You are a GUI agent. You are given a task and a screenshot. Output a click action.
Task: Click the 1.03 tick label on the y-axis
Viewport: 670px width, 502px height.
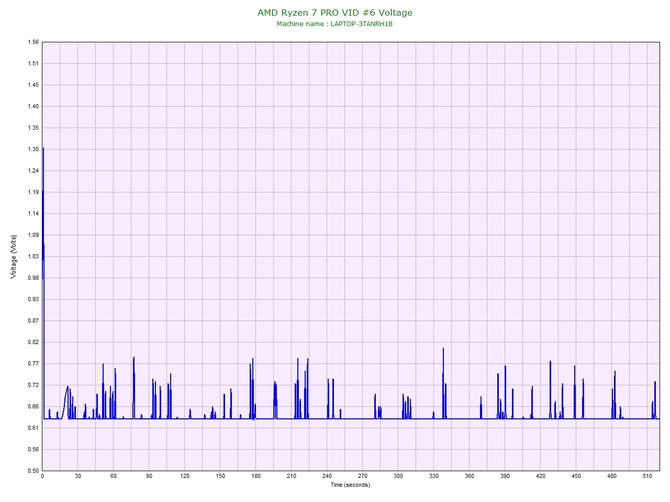33,256
